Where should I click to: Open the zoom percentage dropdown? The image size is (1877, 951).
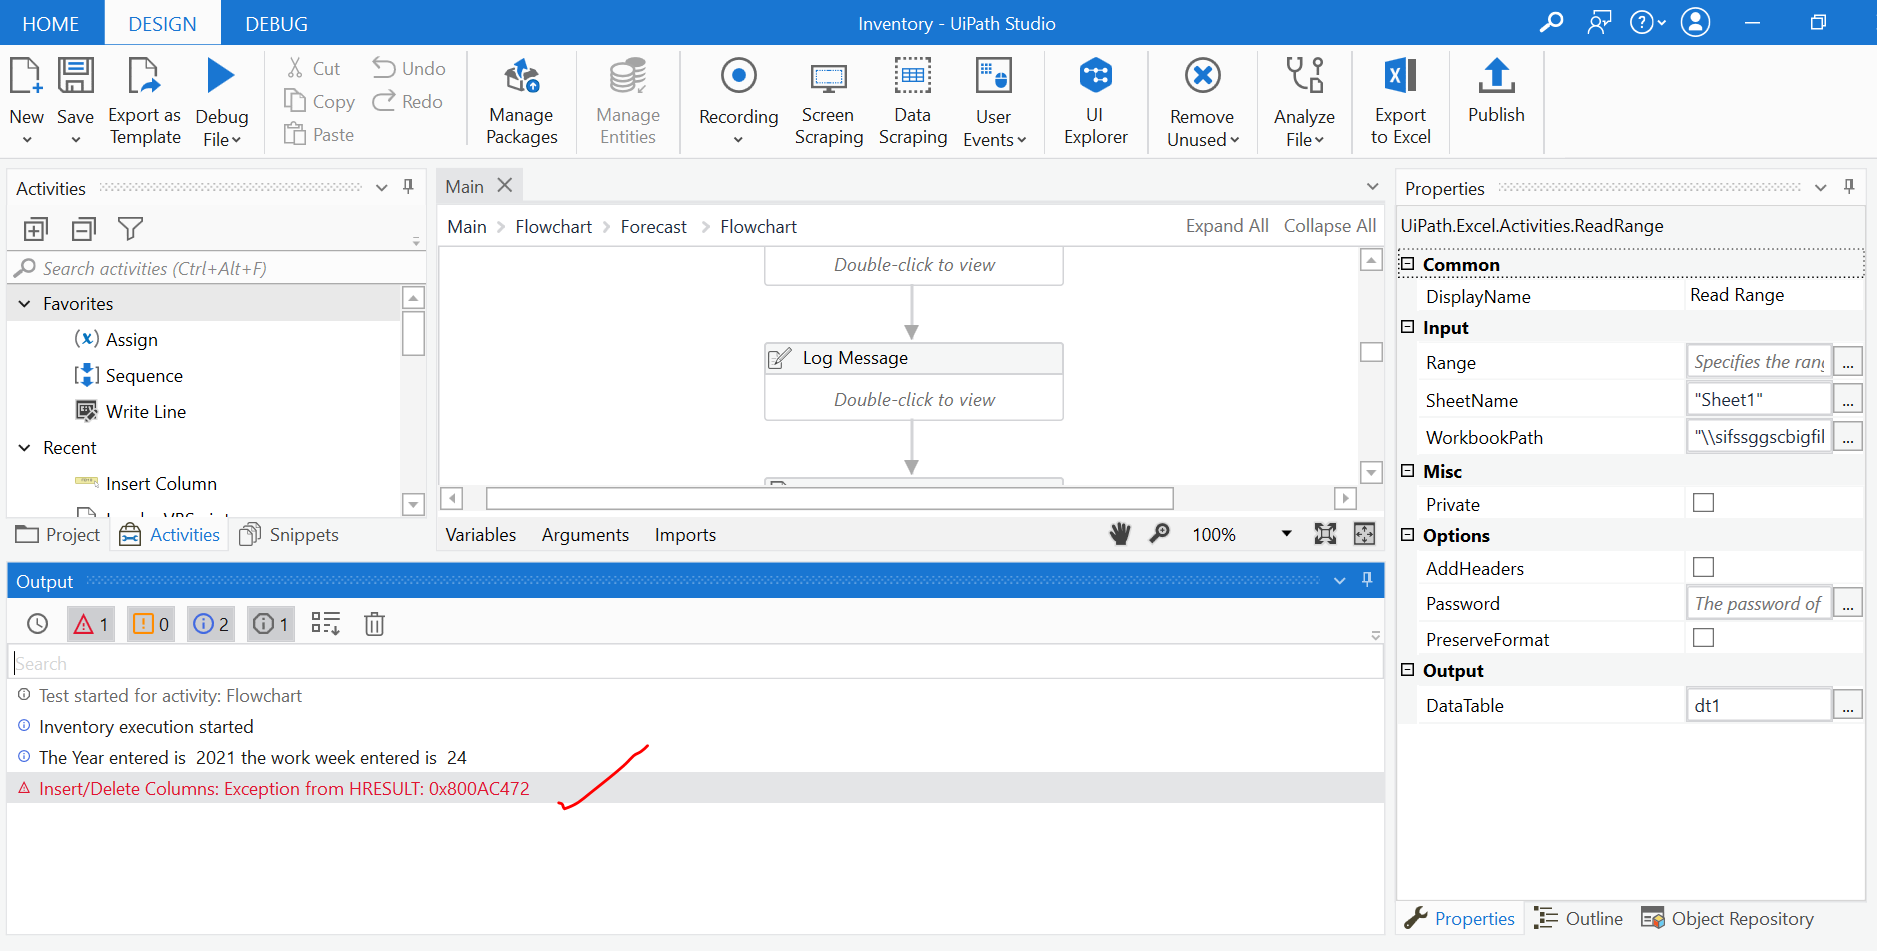[x=1286, y=534]
